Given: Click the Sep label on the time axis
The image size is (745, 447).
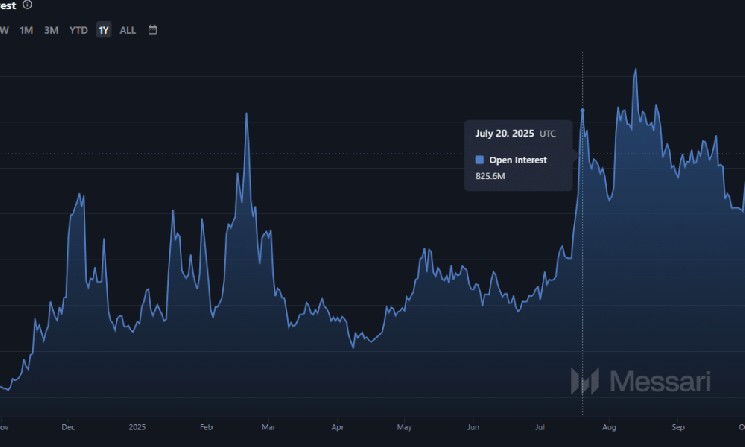Looking at the screenshot, I should click(677, 426).
